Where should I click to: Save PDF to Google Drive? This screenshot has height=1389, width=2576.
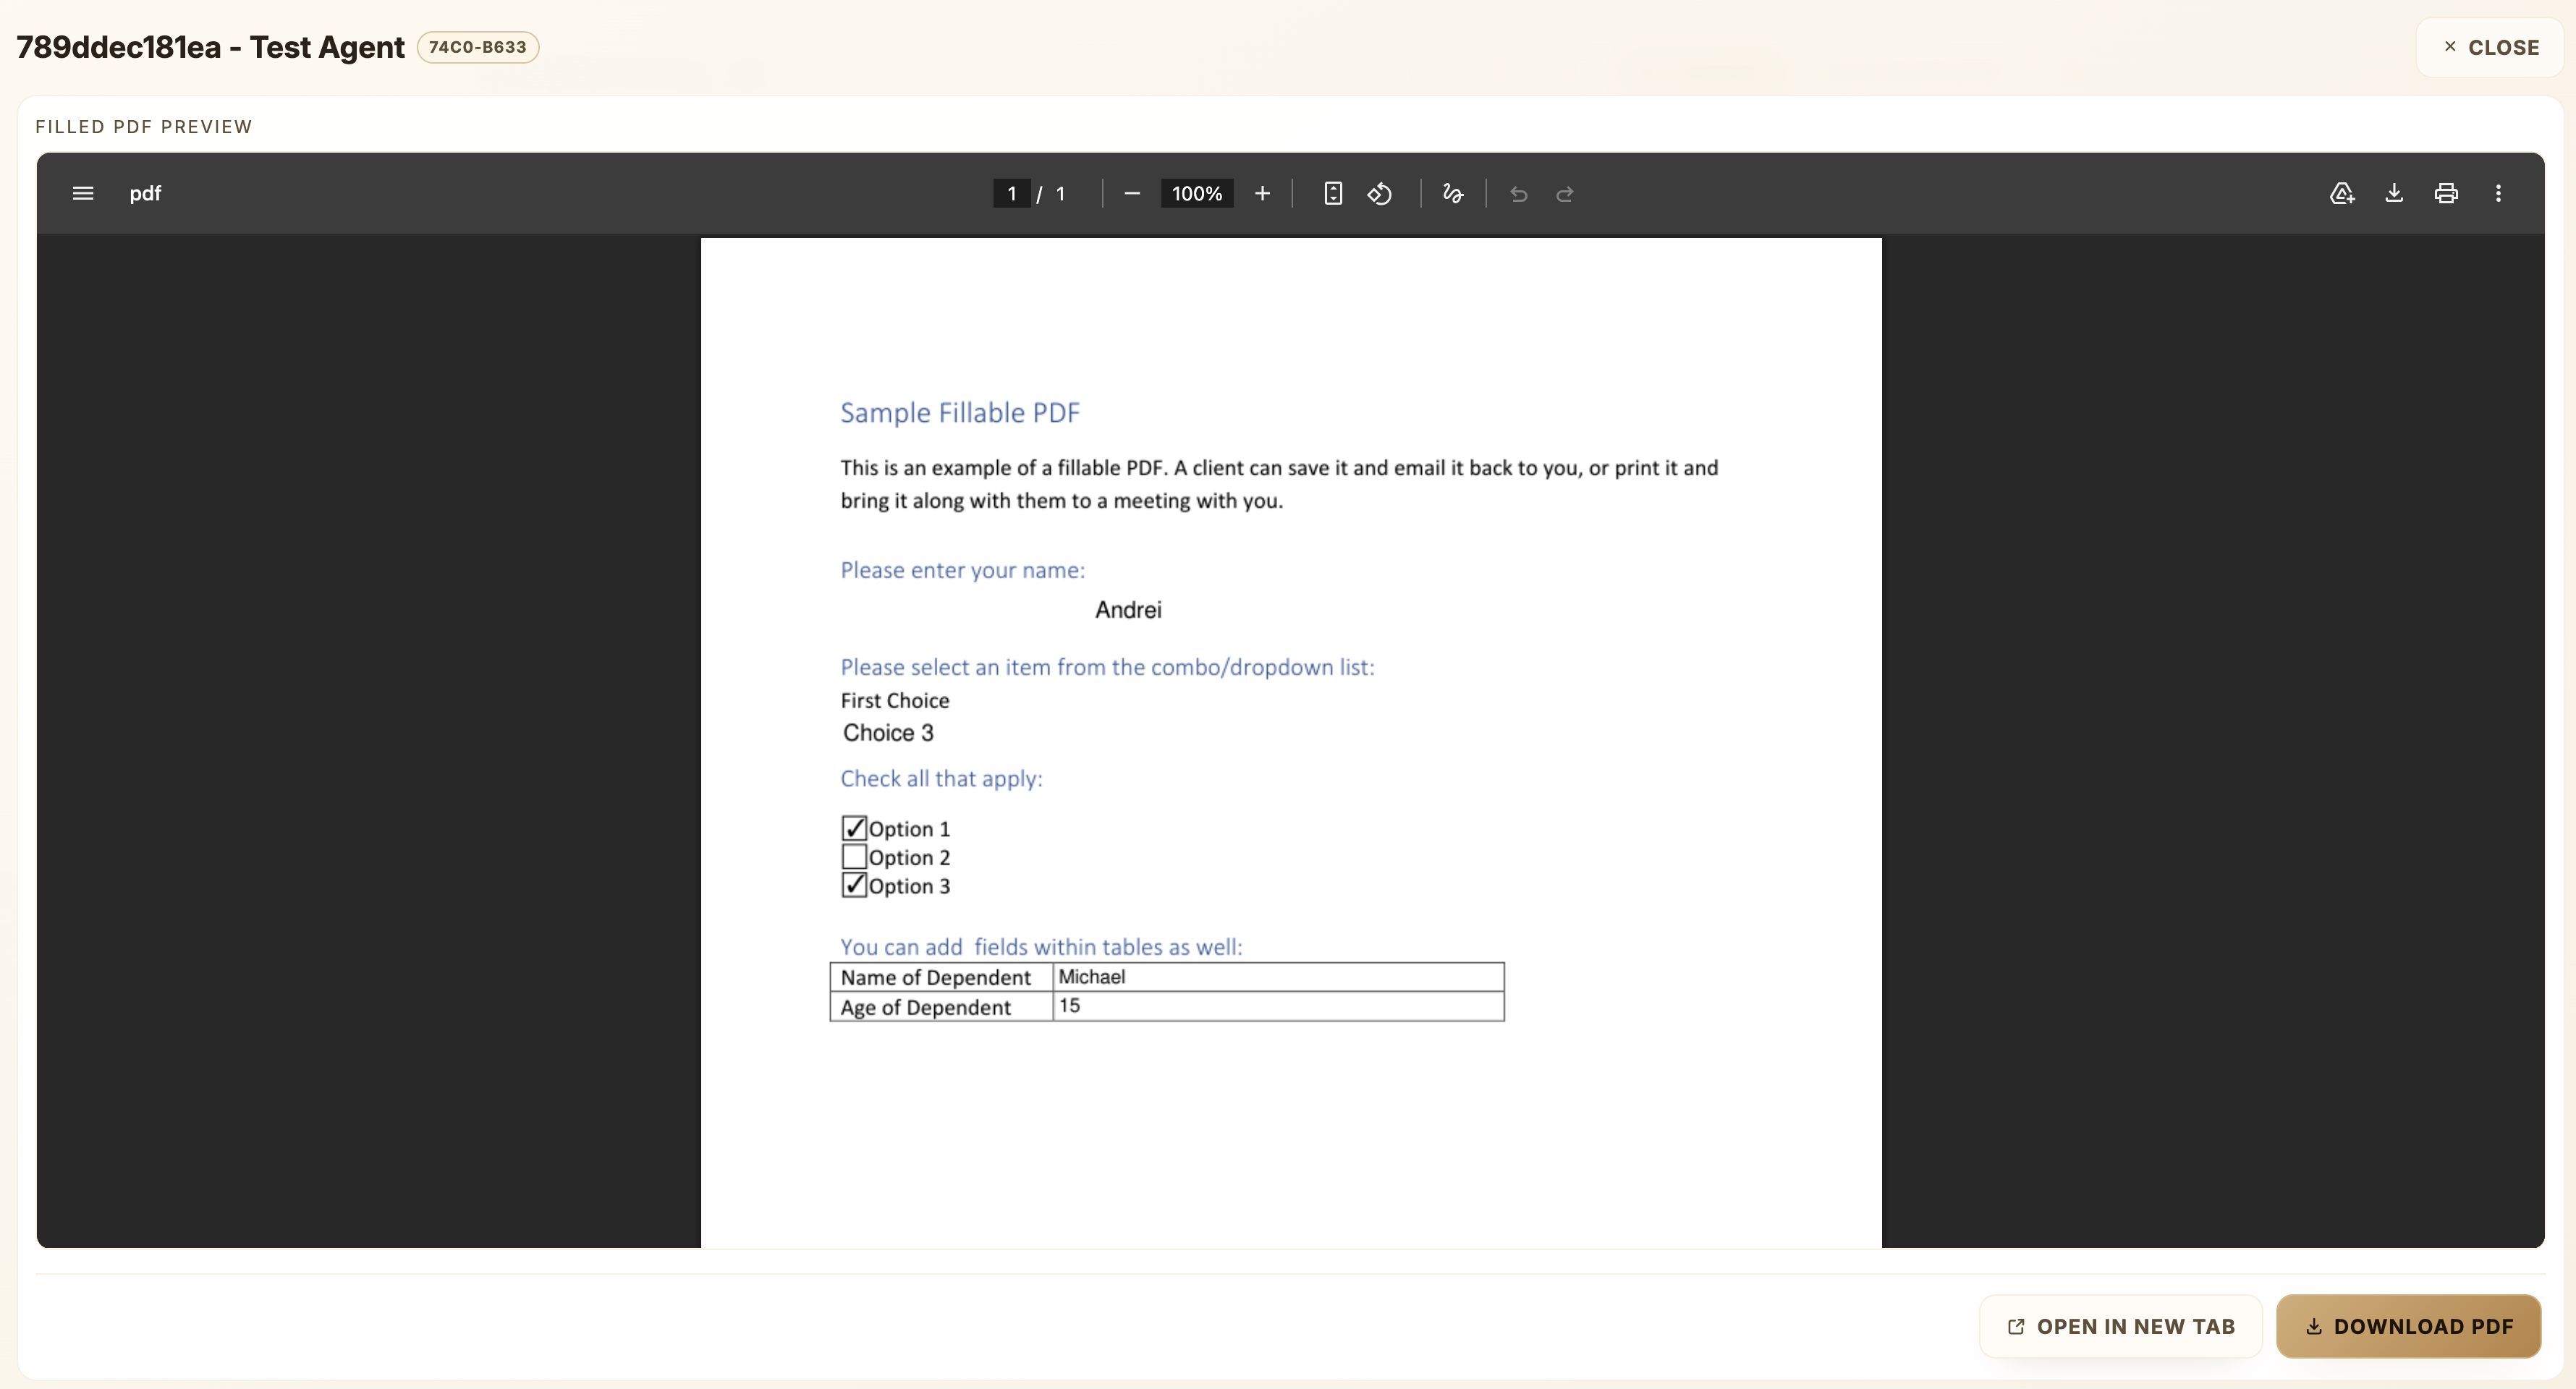(2342, 193)
